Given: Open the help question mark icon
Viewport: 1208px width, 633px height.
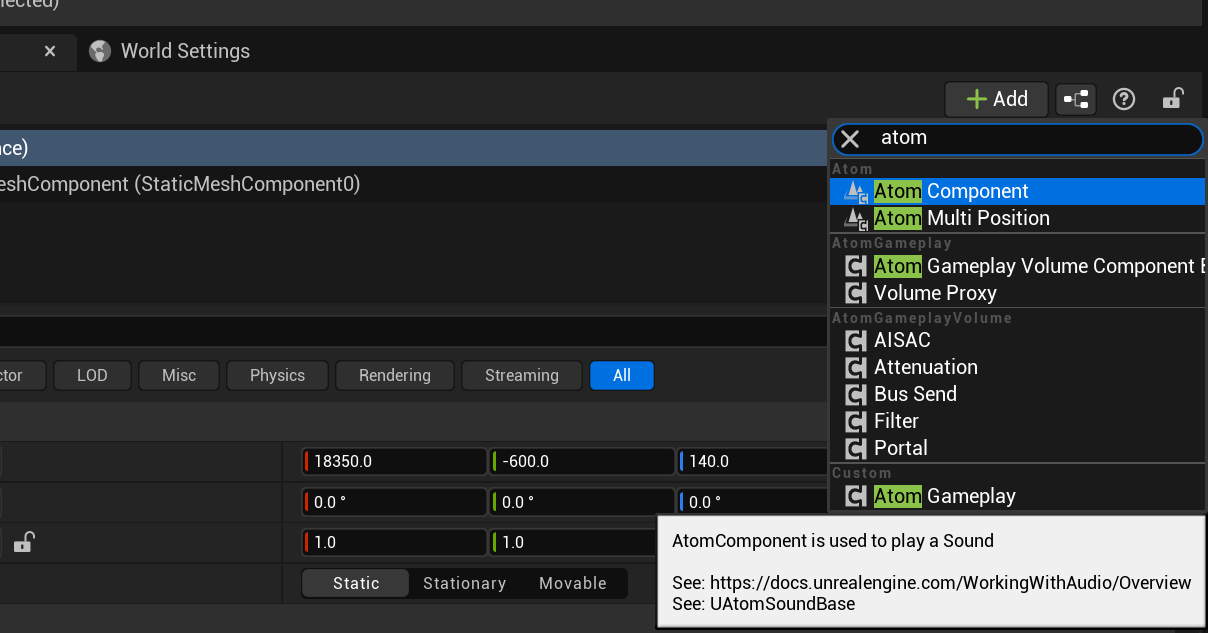Looking at the screenshot, I should click(1124, 99).
